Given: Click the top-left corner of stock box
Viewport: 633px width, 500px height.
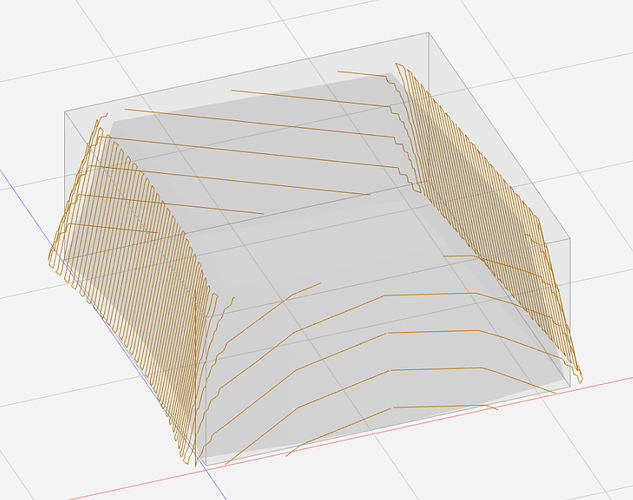Looking at the screenshot, I should [62, 110].
